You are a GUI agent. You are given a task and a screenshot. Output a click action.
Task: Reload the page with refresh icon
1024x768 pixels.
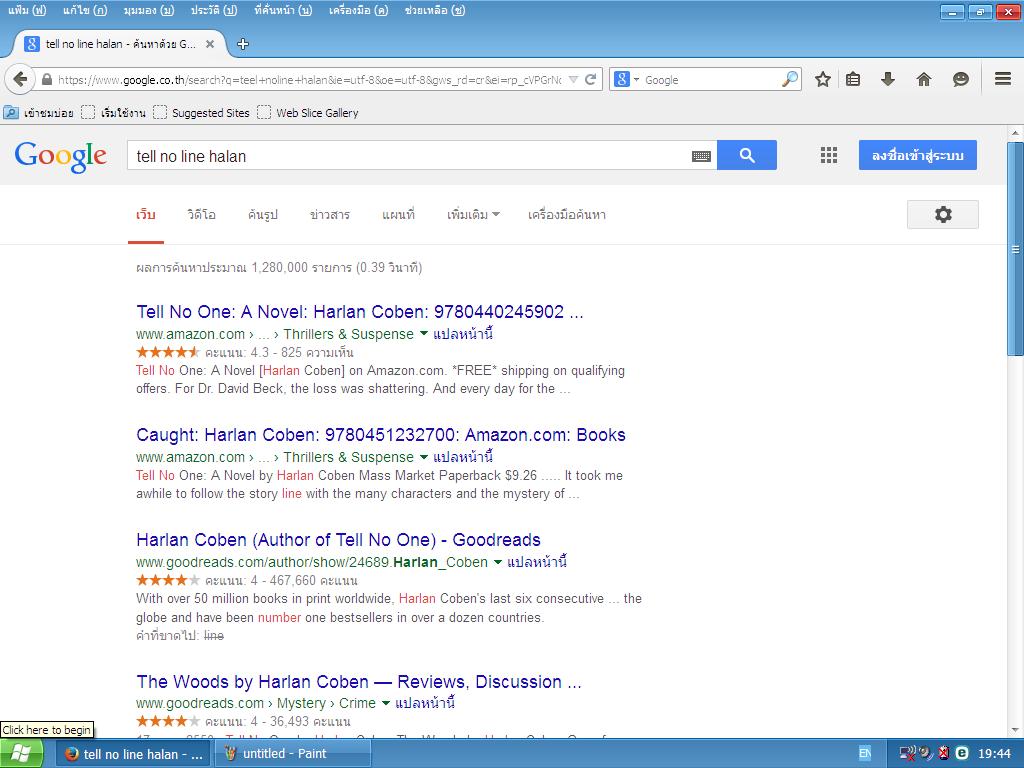point(591,80)
